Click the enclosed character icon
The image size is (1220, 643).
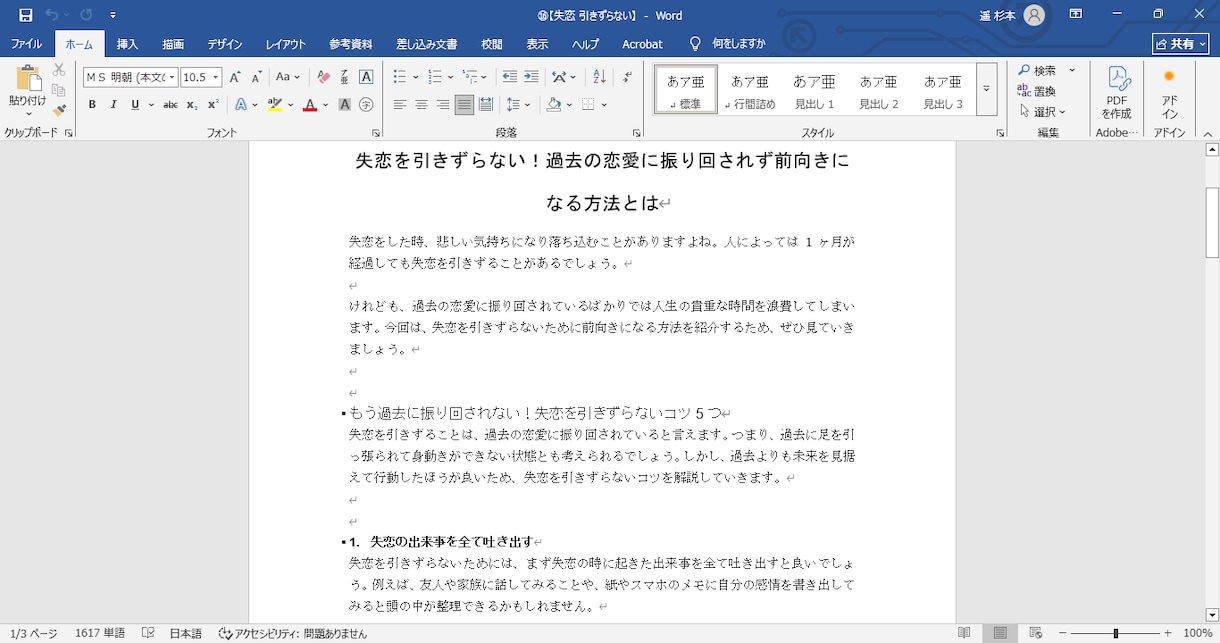click(x=366, y=104)
